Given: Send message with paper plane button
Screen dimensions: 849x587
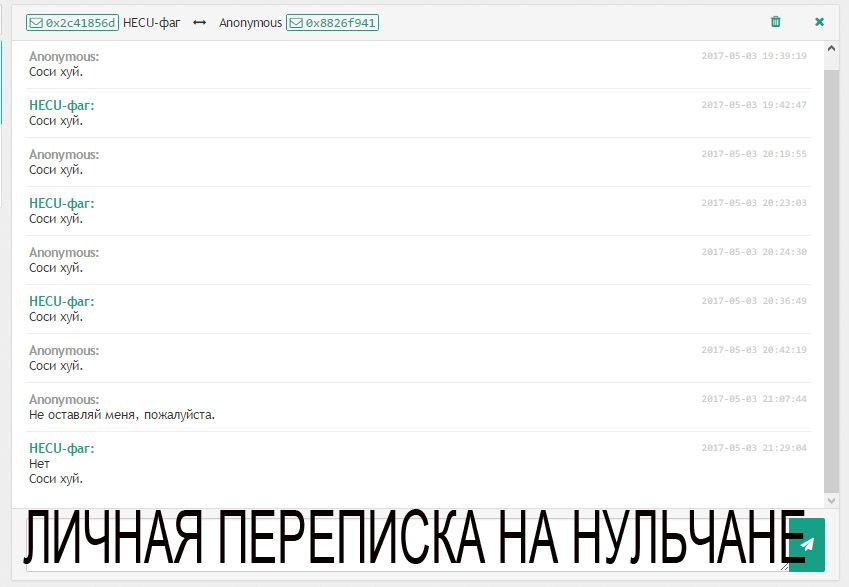Looking at the screenshot, I should tap(807, 544).
